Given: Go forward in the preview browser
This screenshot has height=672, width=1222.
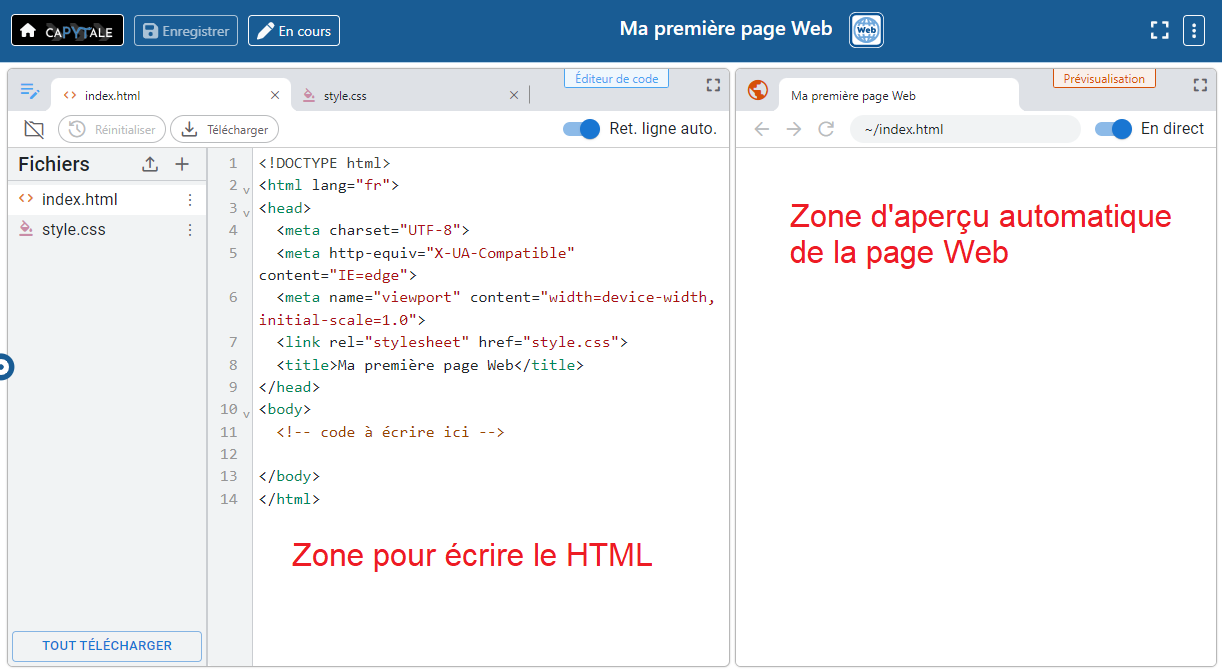Looking at the screenshot, I should [x=794, y=129].
